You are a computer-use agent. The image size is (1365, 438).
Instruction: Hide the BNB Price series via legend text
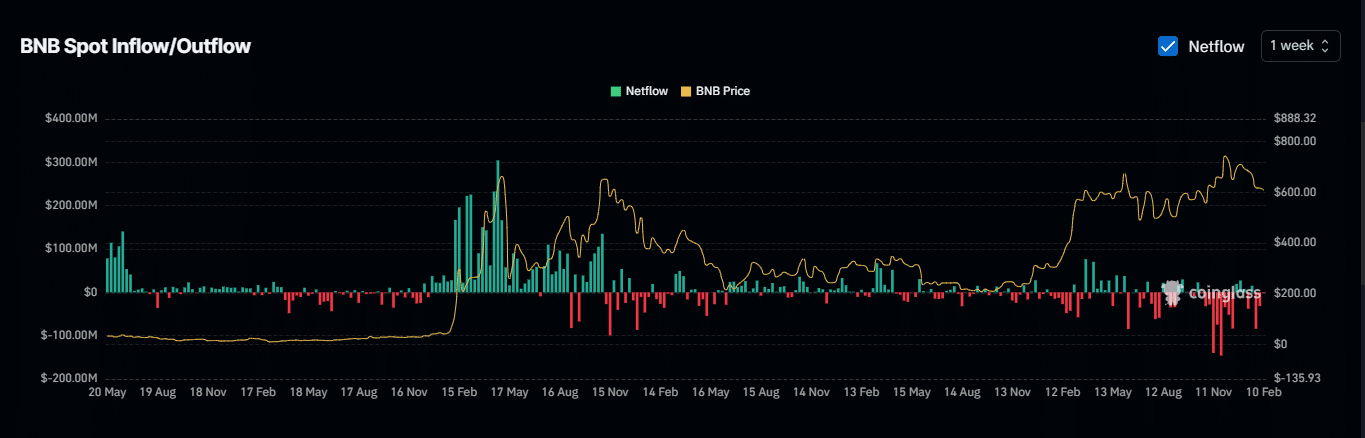click(722, 91)
